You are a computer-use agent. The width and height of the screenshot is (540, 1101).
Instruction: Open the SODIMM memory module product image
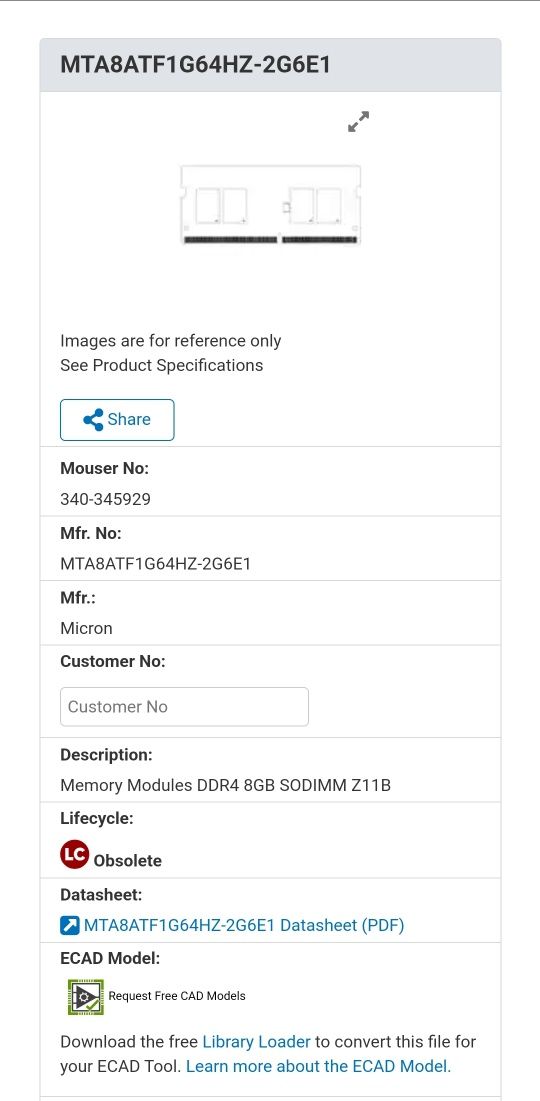pyautogui.click(x=270, y=205)
